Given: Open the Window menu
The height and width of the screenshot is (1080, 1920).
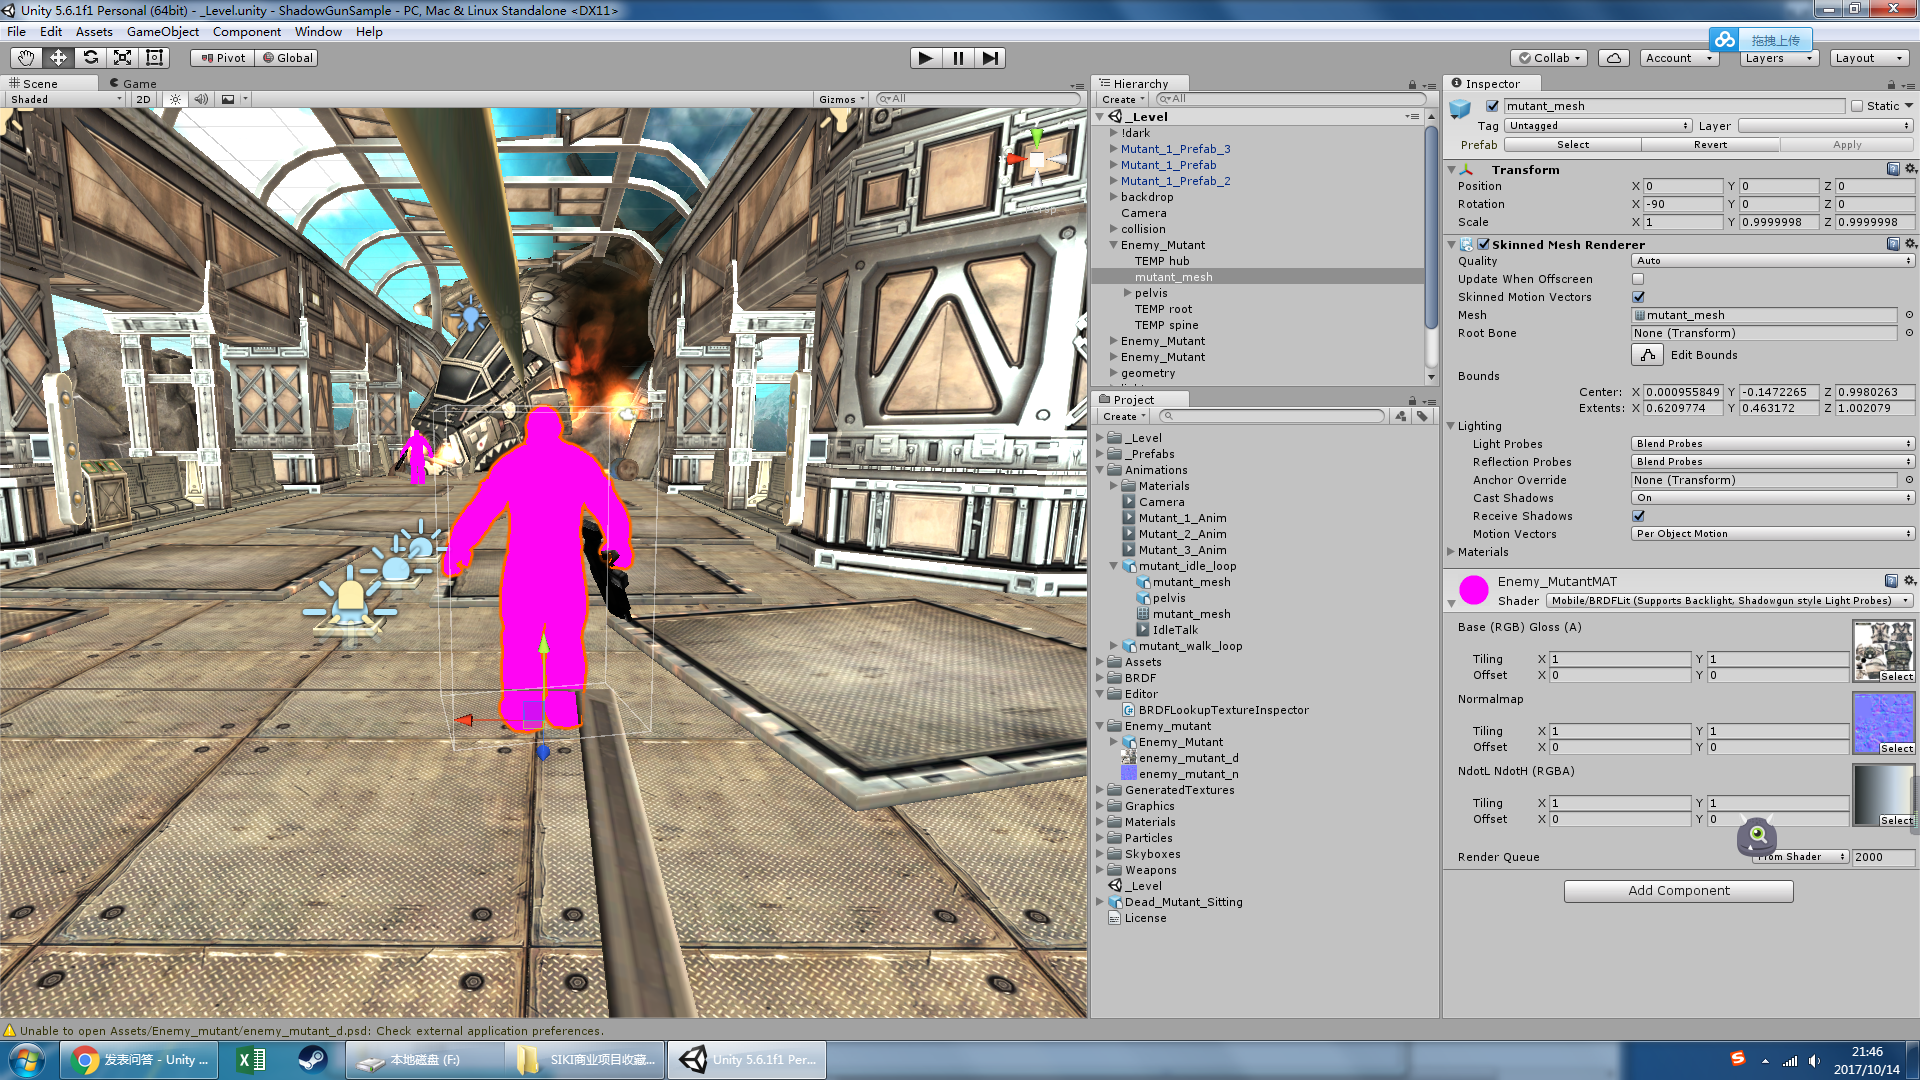Looking at the screenshot, I should click(x=318, y=32).
